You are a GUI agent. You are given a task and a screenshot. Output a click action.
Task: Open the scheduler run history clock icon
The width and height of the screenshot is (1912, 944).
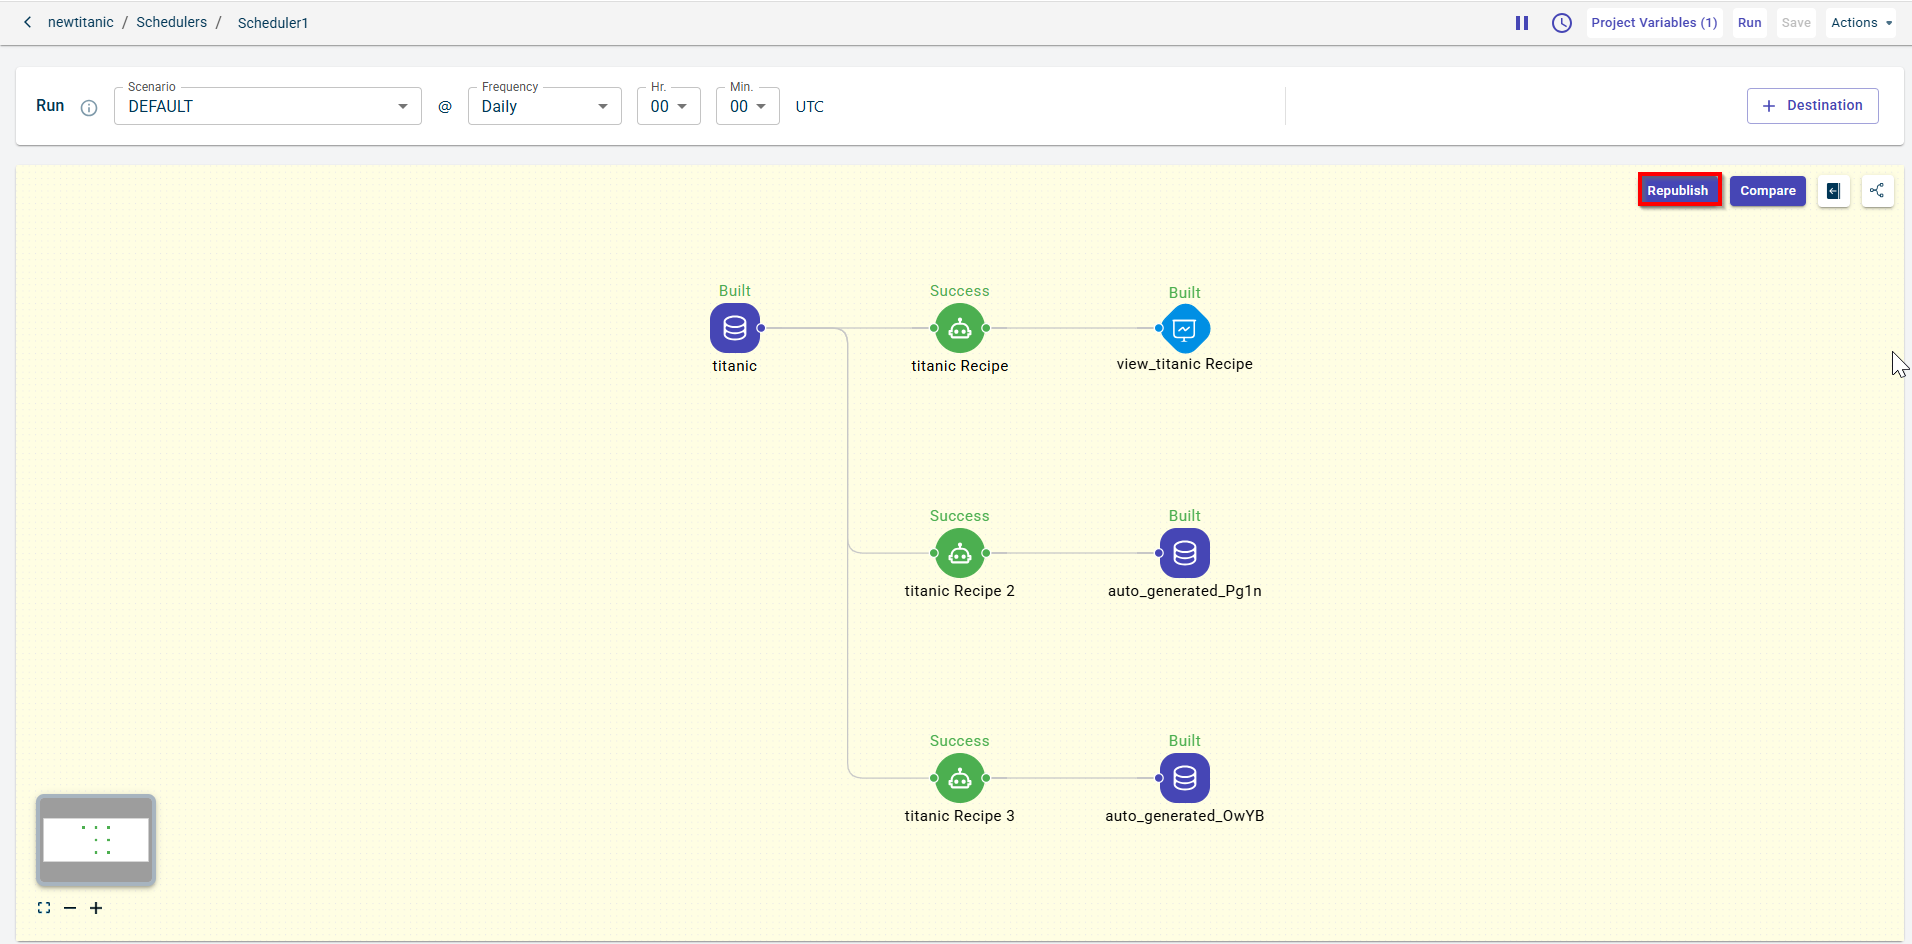pyautogui.click(x=1561, y=23)
